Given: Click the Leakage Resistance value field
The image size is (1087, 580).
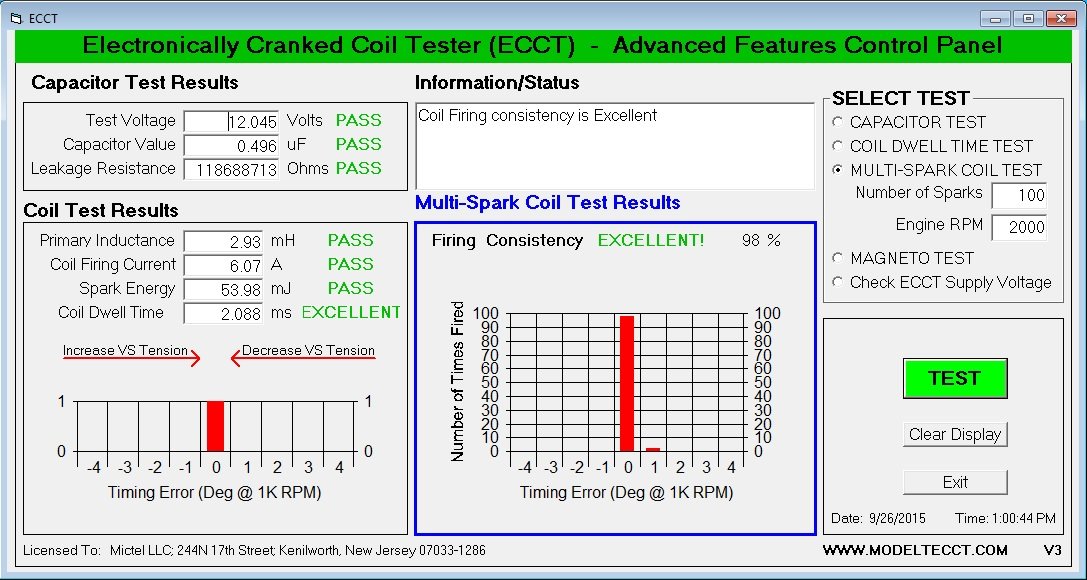Looking at the screenshot, I should [x=232, y=169].
